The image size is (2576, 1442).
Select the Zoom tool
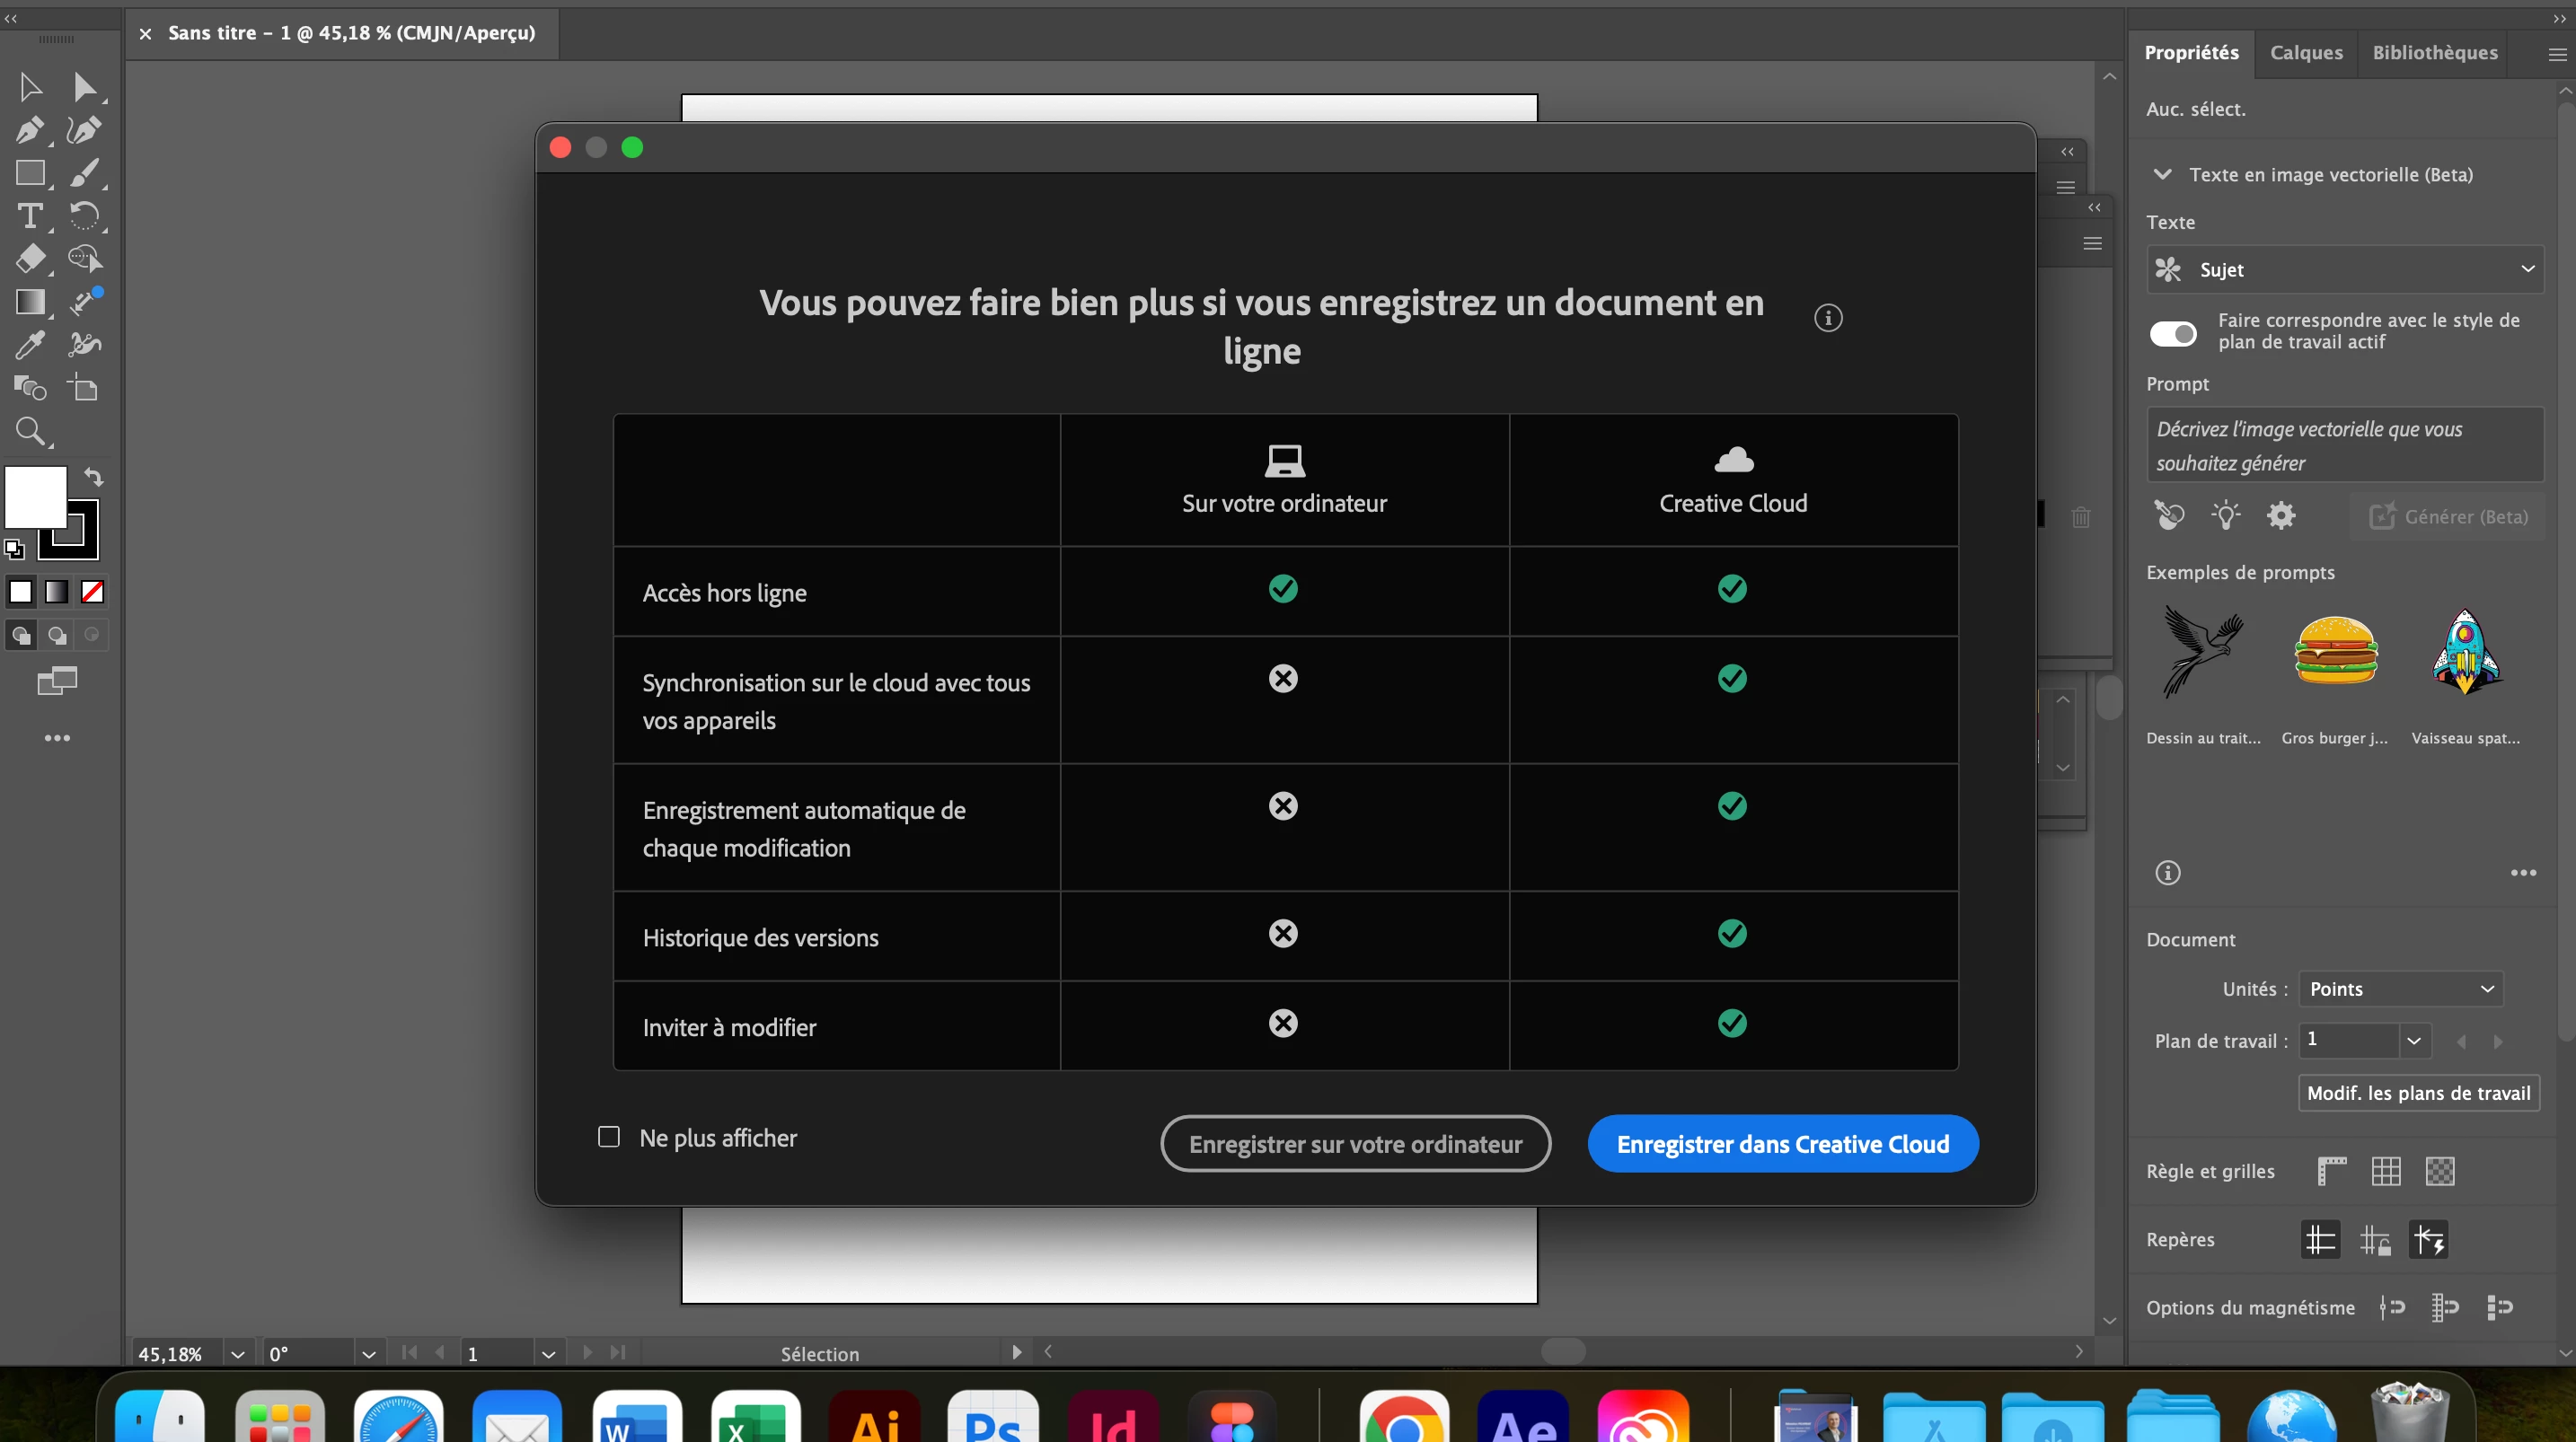30,432
